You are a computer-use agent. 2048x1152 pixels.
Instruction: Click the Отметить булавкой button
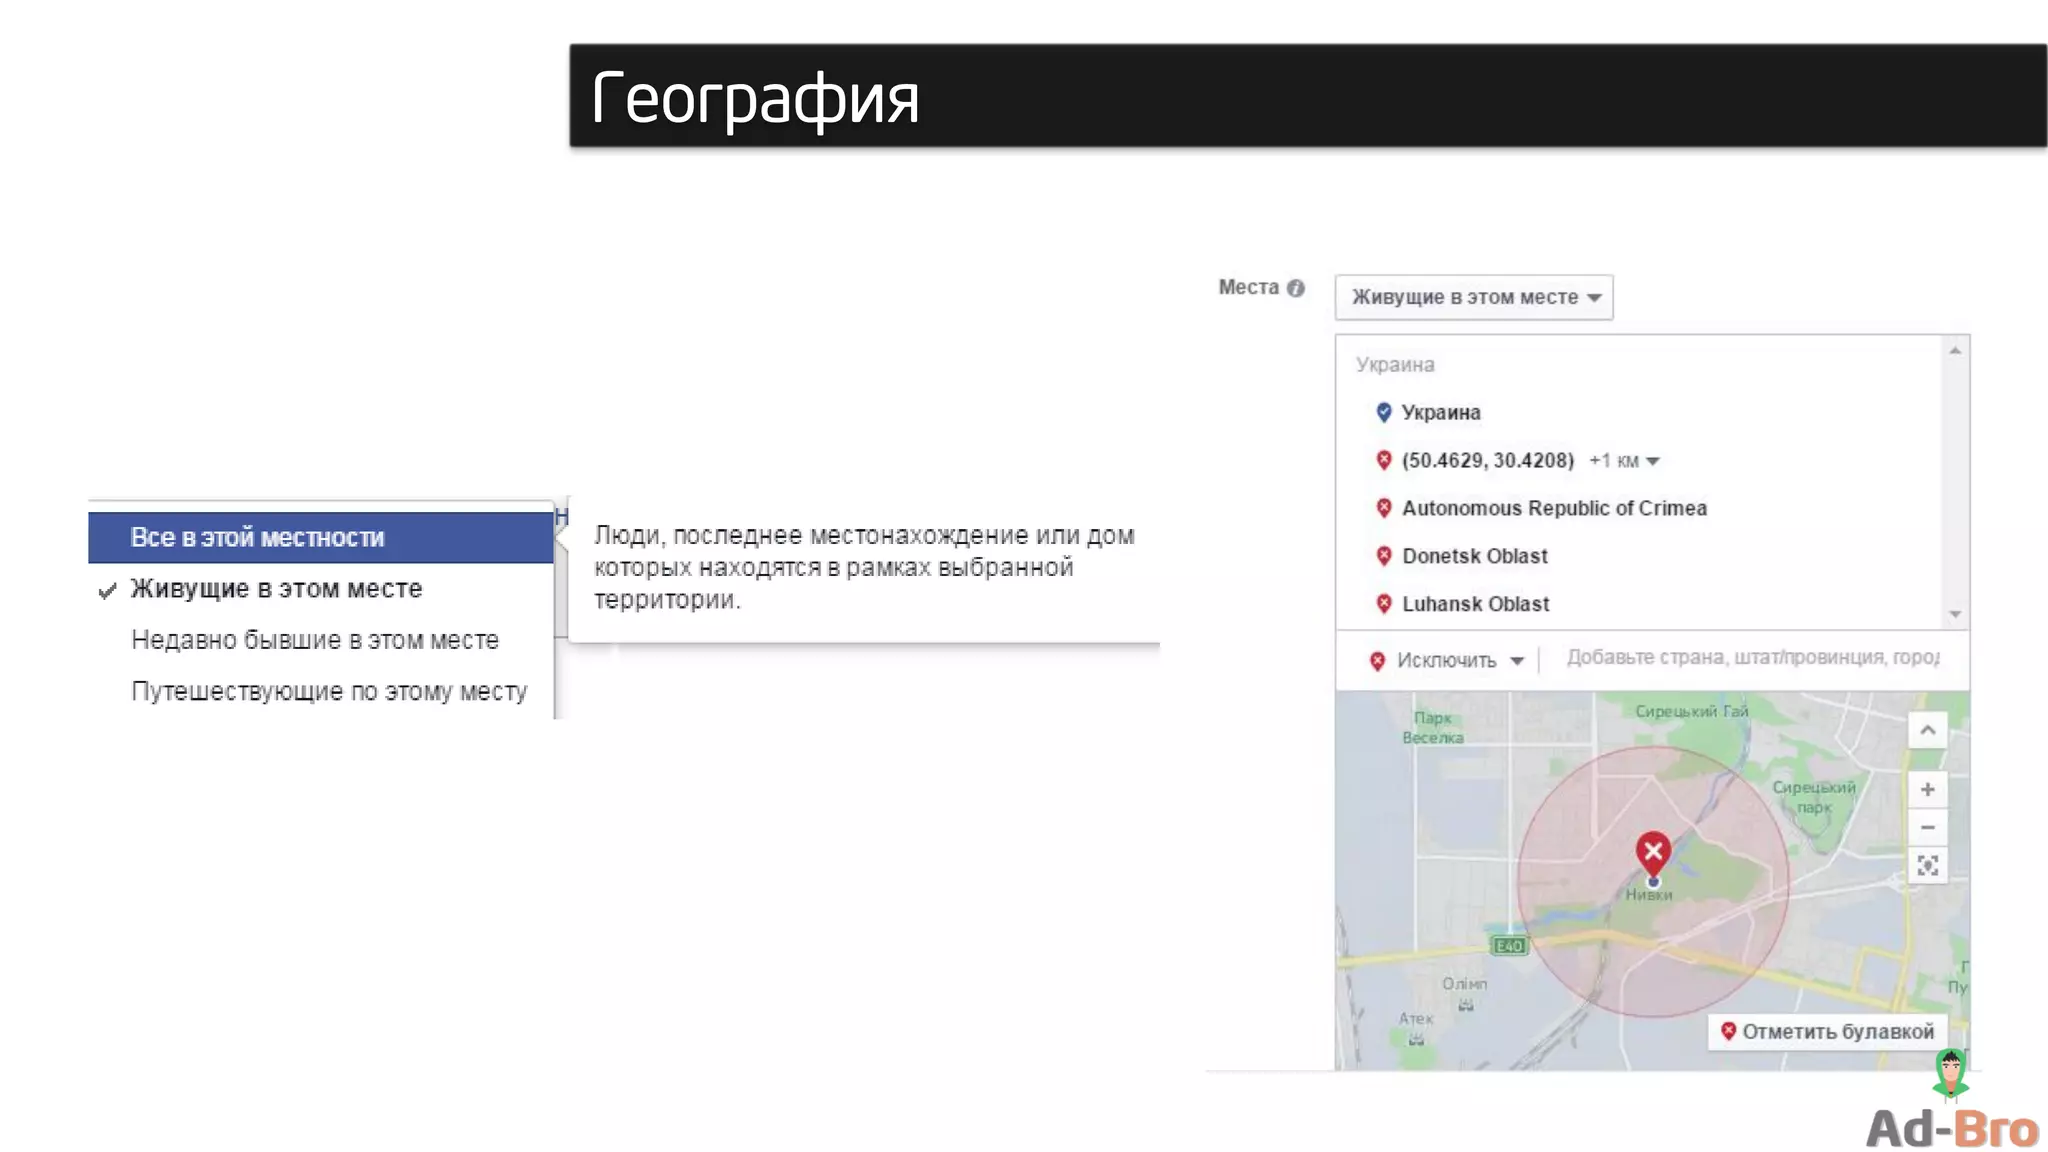pos(1827,1031)
